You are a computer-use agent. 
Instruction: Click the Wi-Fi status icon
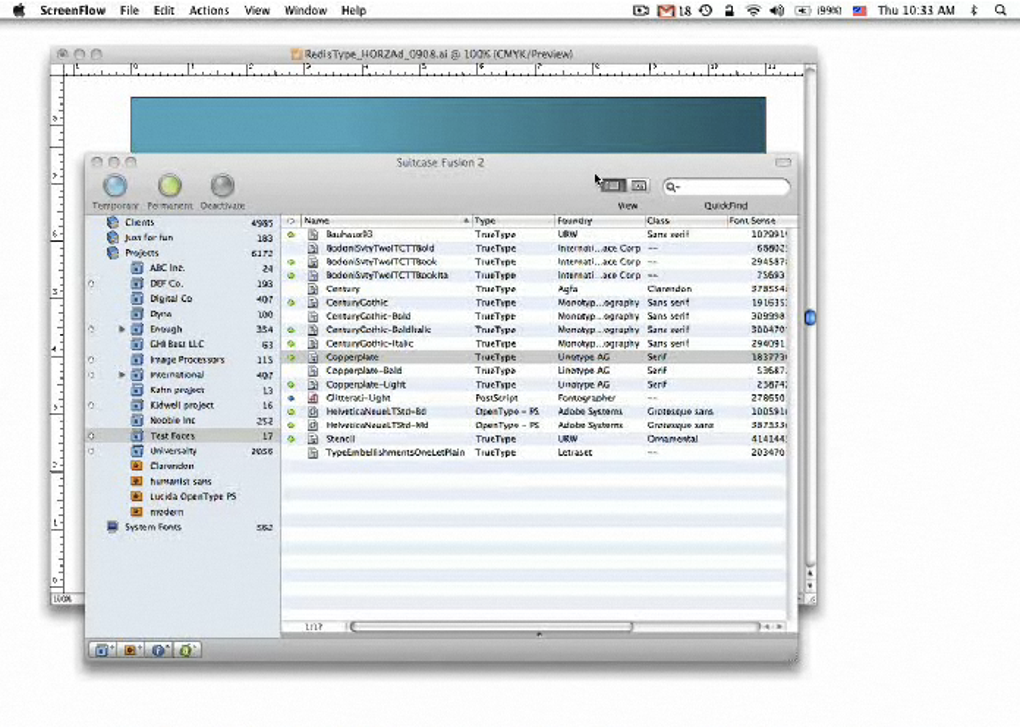753,10
